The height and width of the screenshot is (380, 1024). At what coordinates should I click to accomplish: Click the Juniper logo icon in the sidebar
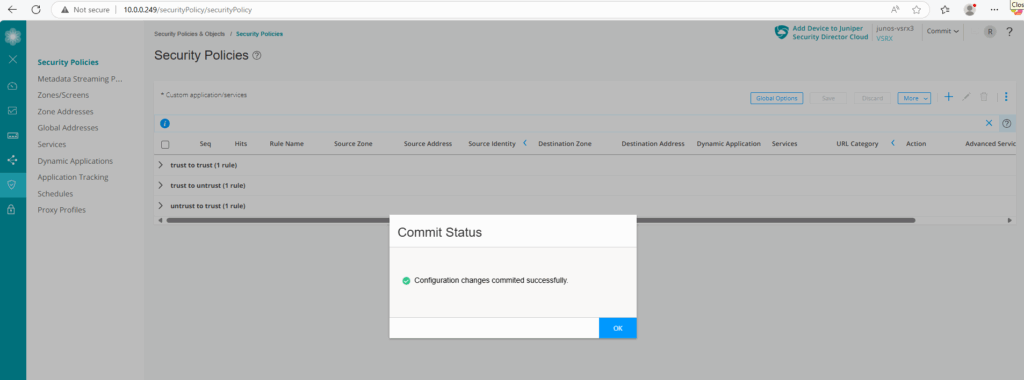(12, 36)
